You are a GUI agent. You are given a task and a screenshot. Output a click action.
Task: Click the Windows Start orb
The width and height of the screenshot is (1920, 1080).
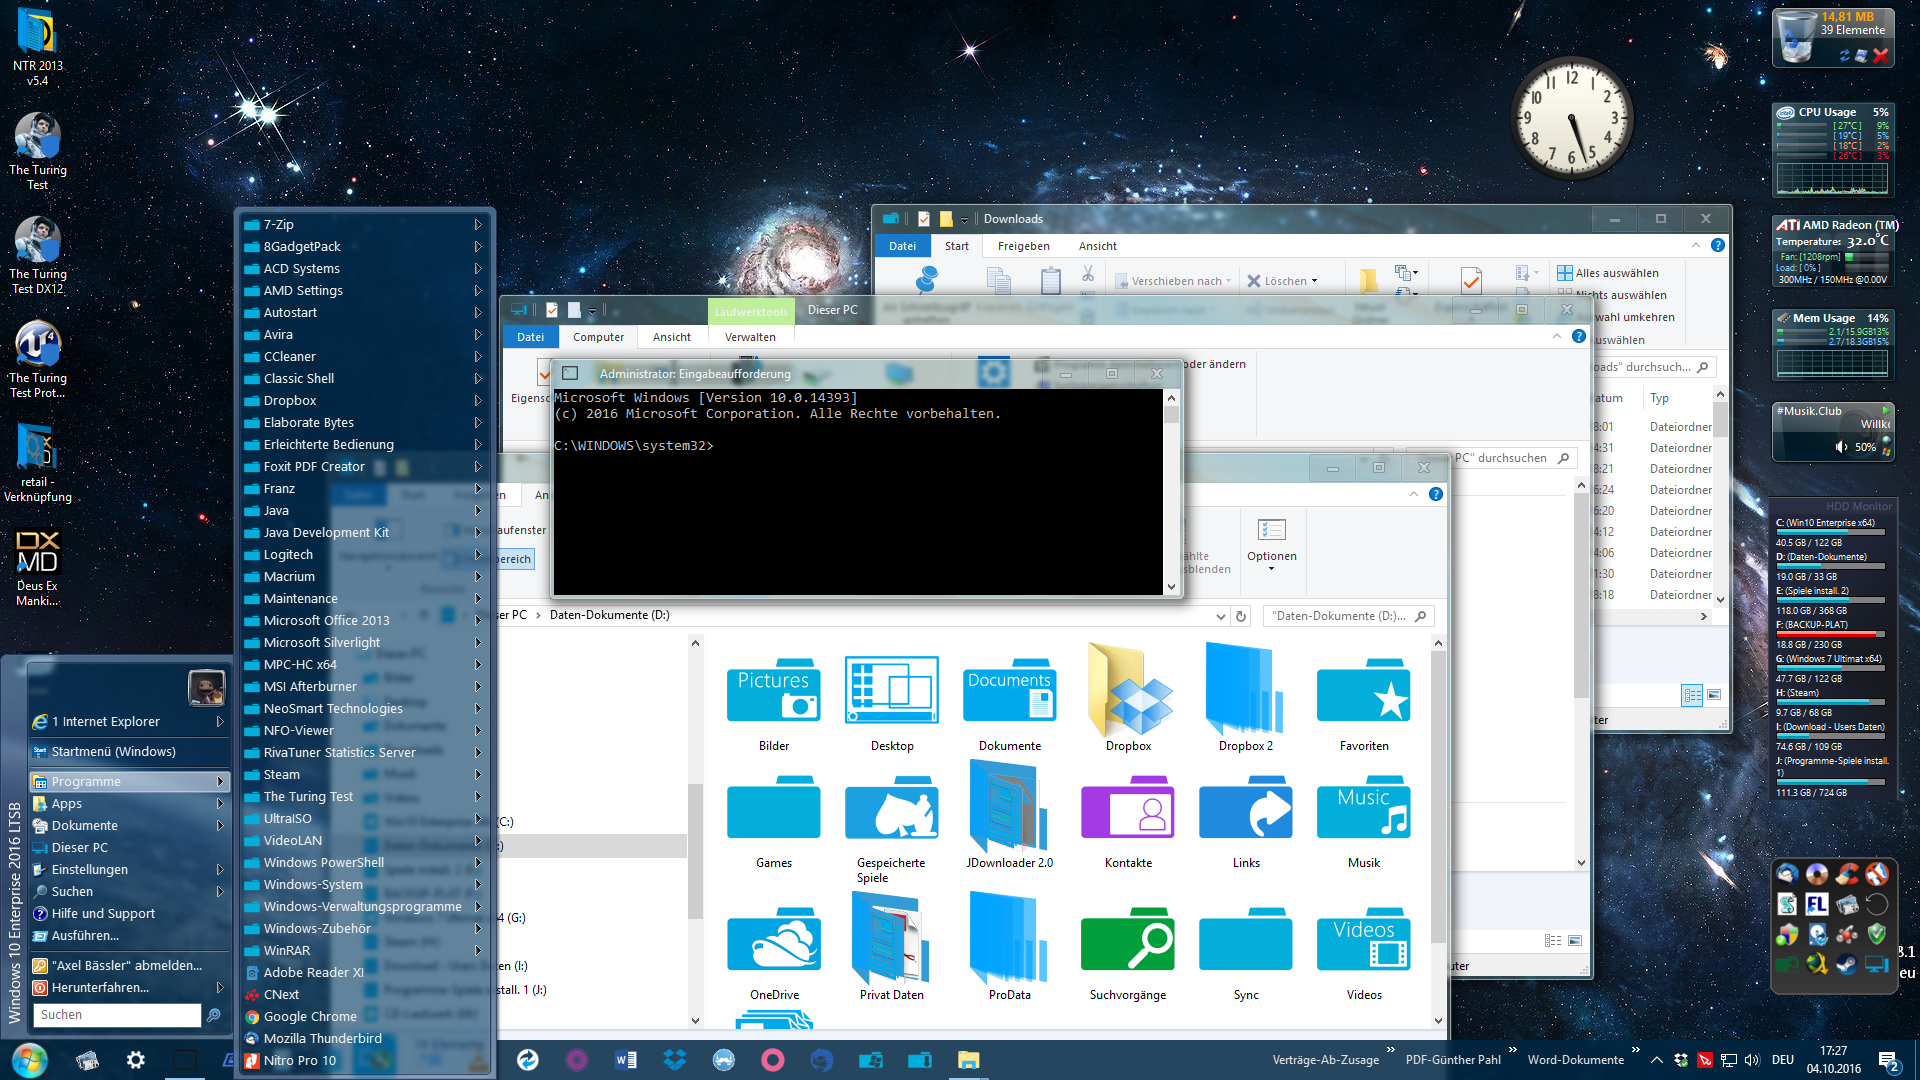click(29, 1060)
